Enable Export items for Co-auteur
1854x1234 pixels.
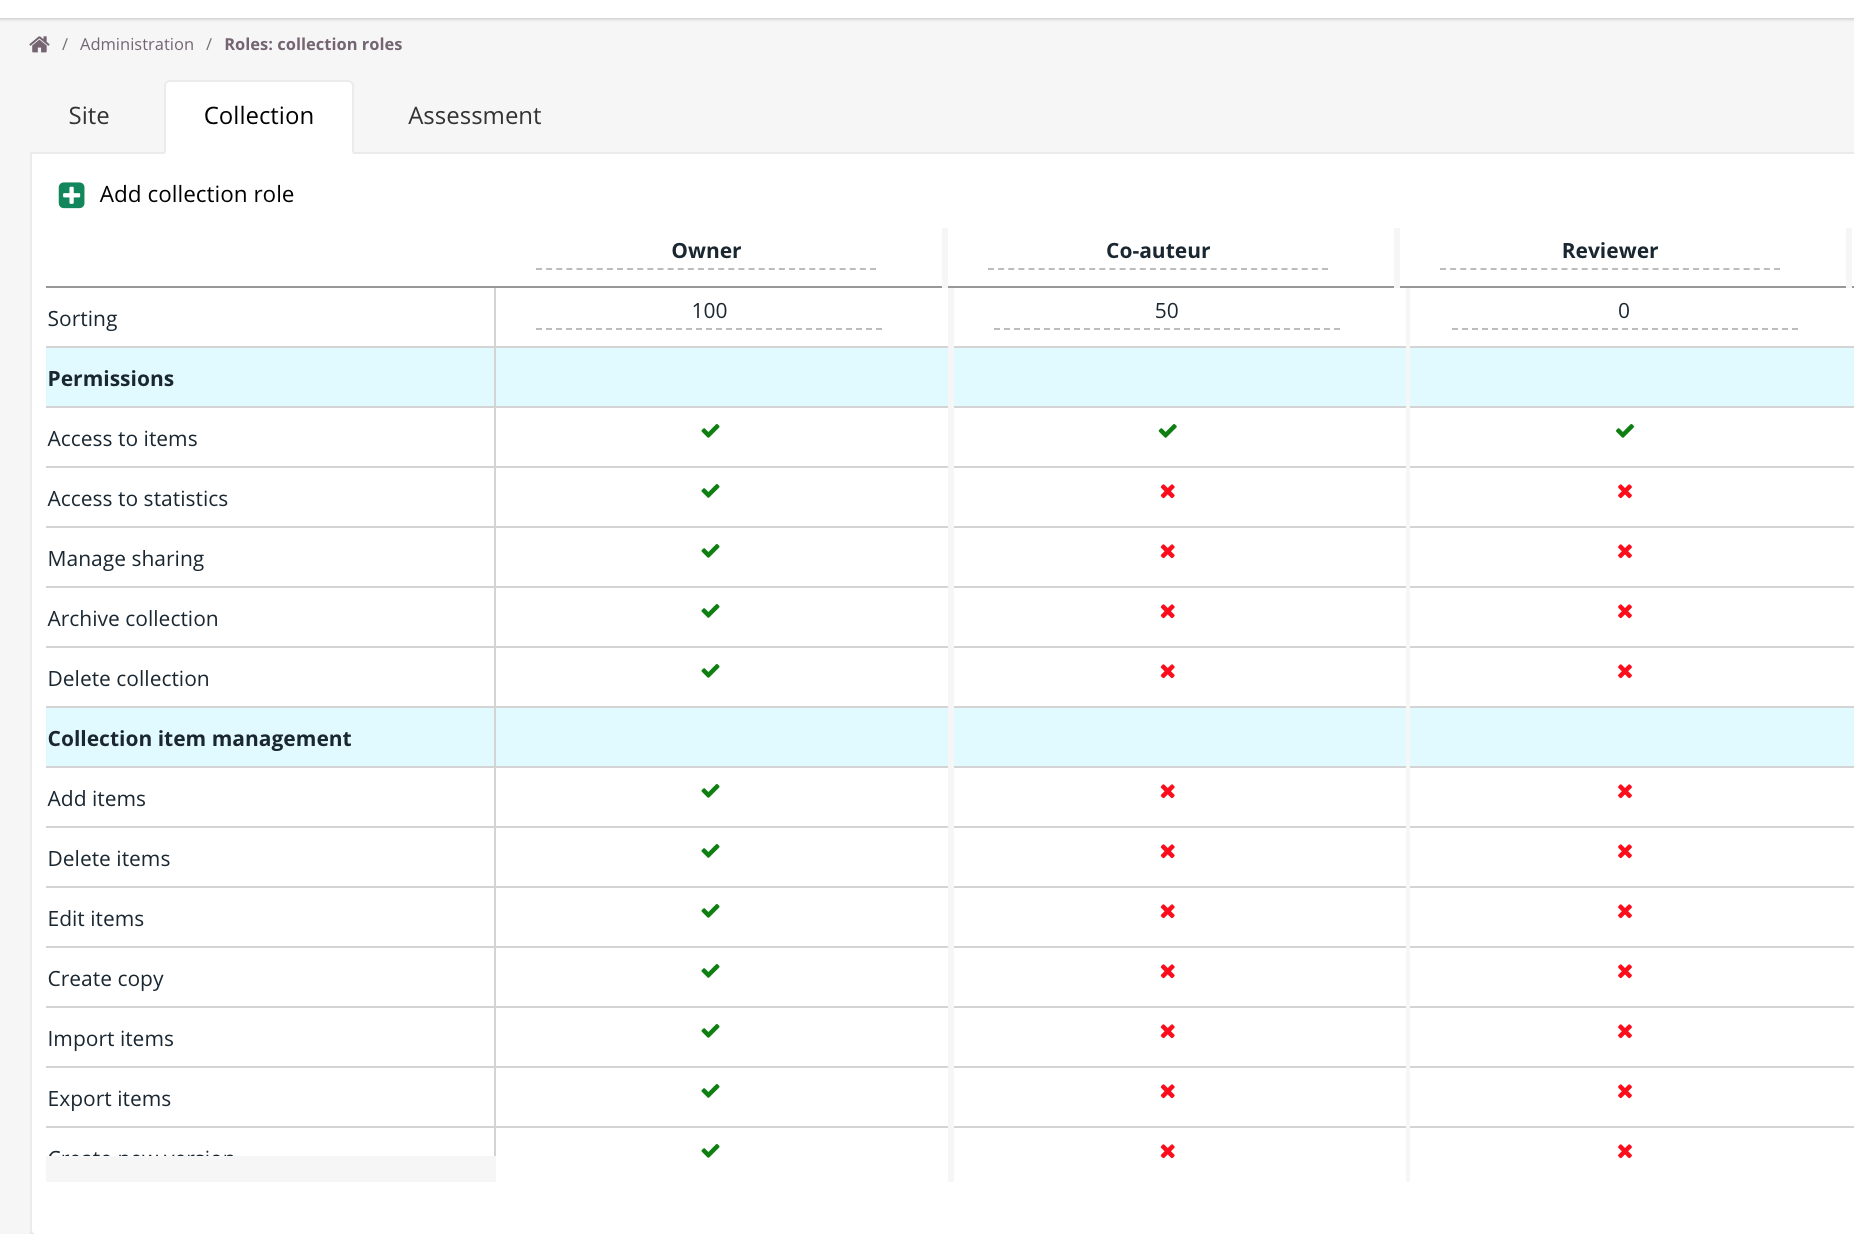(x=1167, y=1091)
